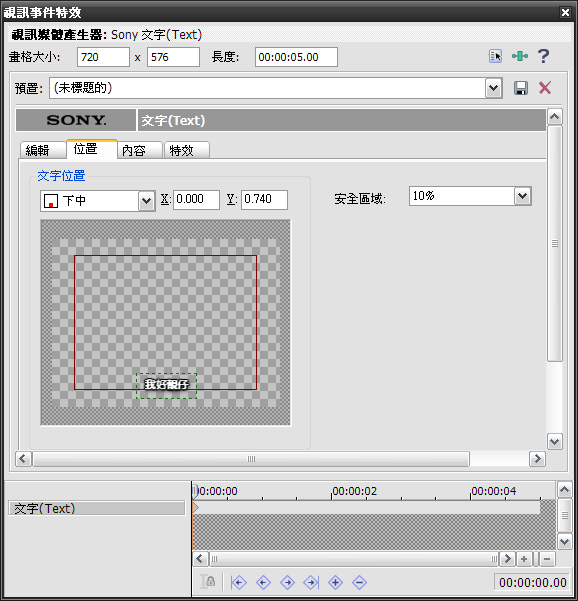Click the Y position input field
Image resolution: width=578 pixels, height=601 pixels.
264,199
